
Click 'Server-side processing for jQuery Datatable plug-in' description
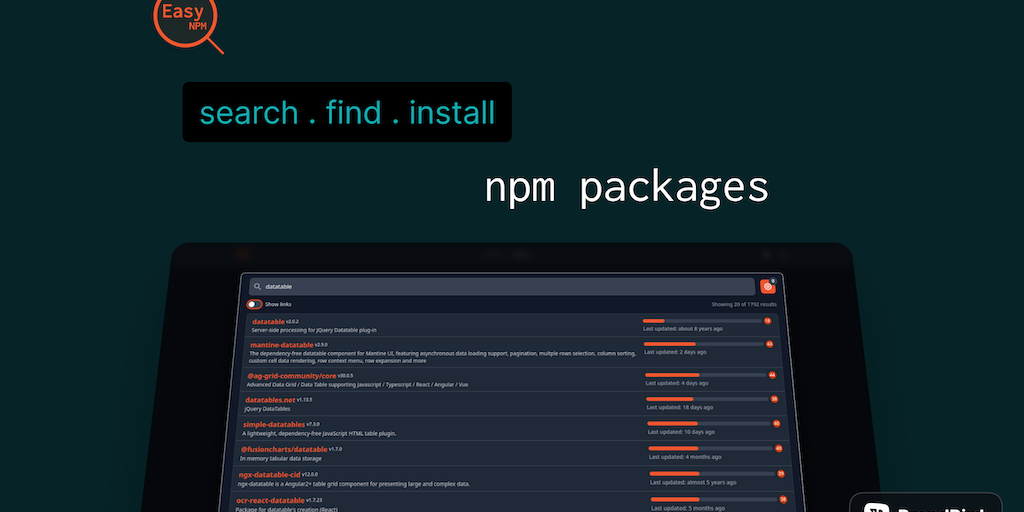point(314,330)
